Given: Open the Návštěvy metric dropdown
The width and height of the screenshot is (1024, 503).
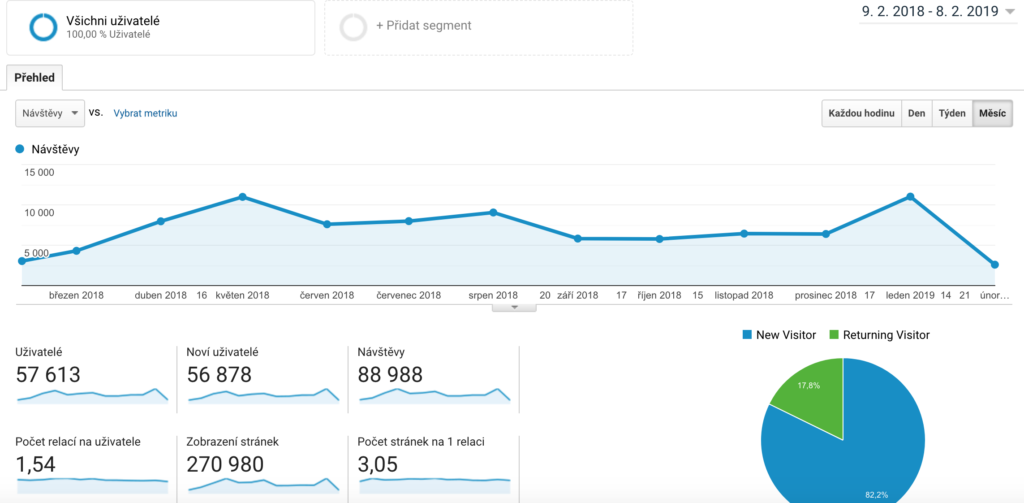Looking at the screenshot, I should [50, 114].
